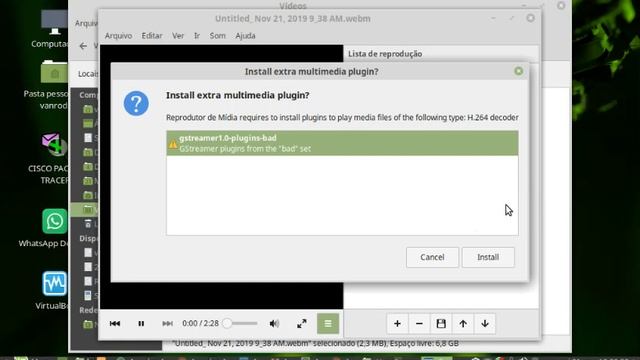Add item to playlist with plus button
640x360 pixels.
[397, 324]
